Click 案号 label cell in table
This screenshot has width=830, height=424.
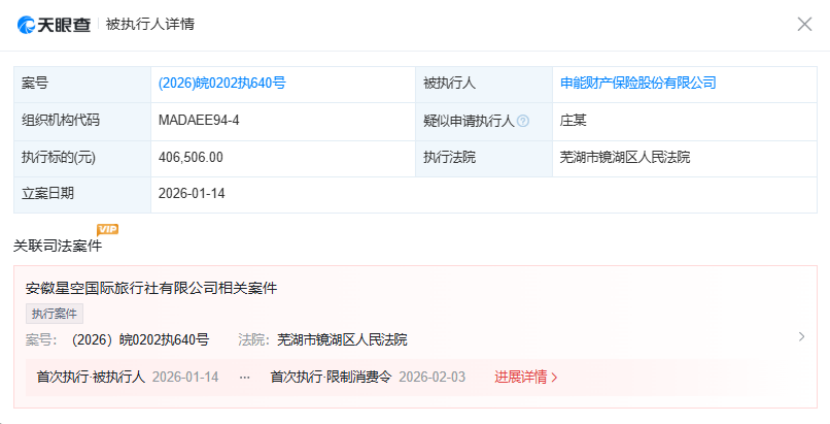[82, 84]
